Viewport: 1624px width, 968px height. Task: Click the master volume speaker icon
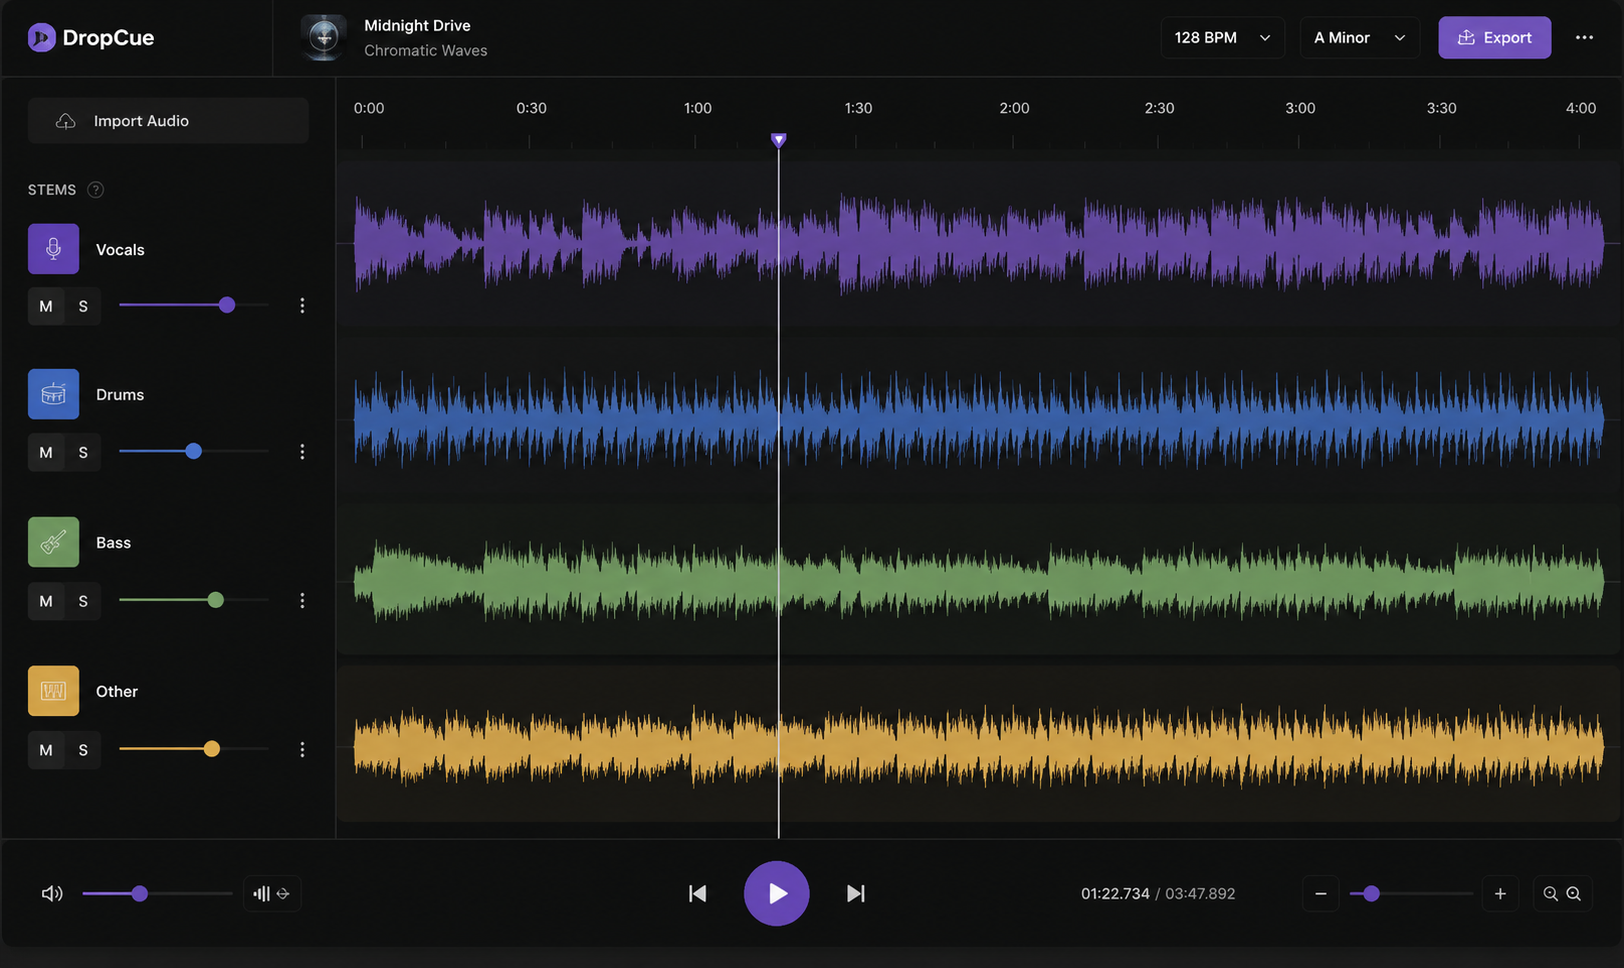point(52,894)
